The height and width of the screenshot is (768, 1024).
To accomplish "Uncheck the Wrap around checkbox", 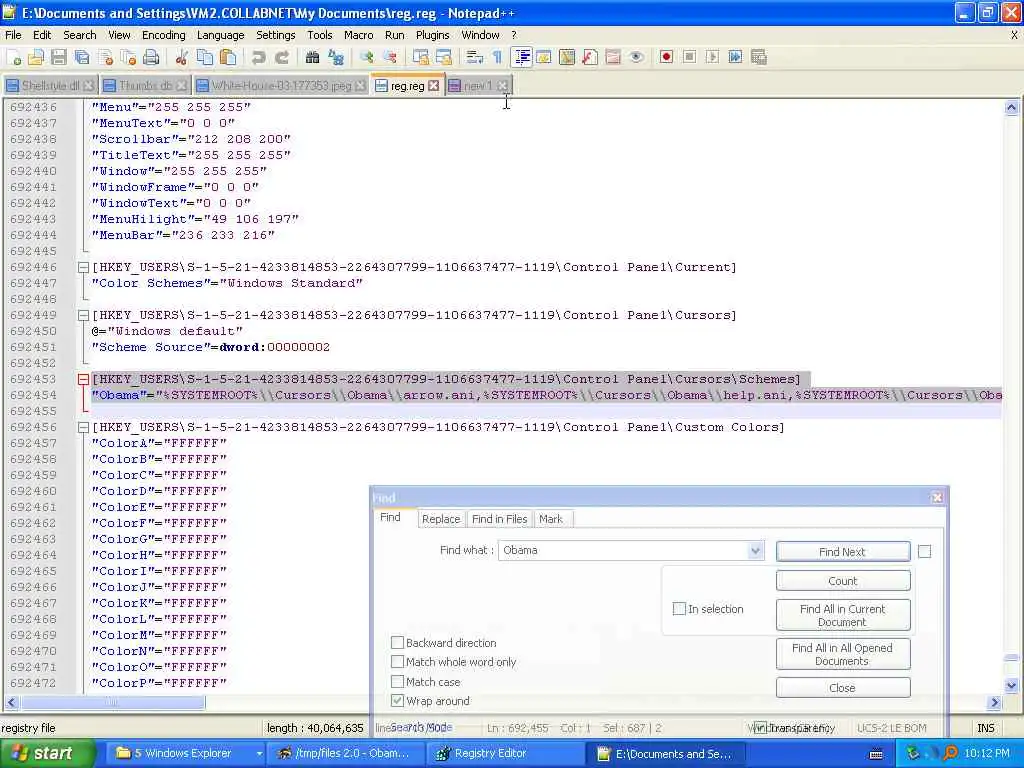I will click(x=397, y=701).
